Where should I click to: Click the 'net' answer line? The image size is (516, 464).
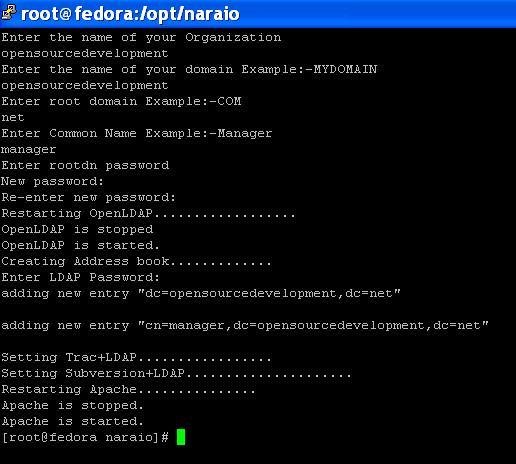coord(13,118)
